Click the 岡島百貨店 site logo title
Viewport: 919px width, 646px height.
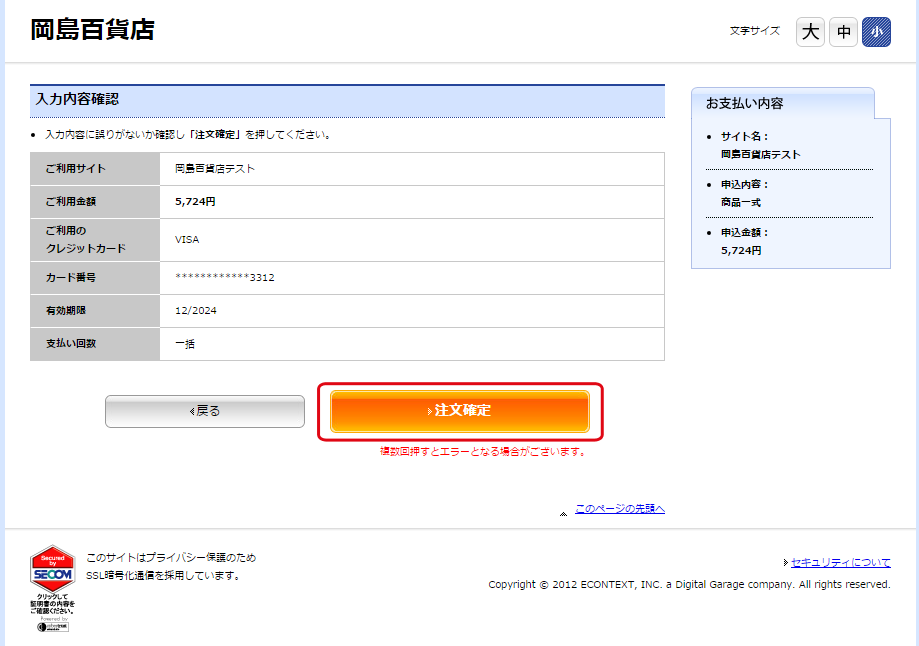(93, 30)
